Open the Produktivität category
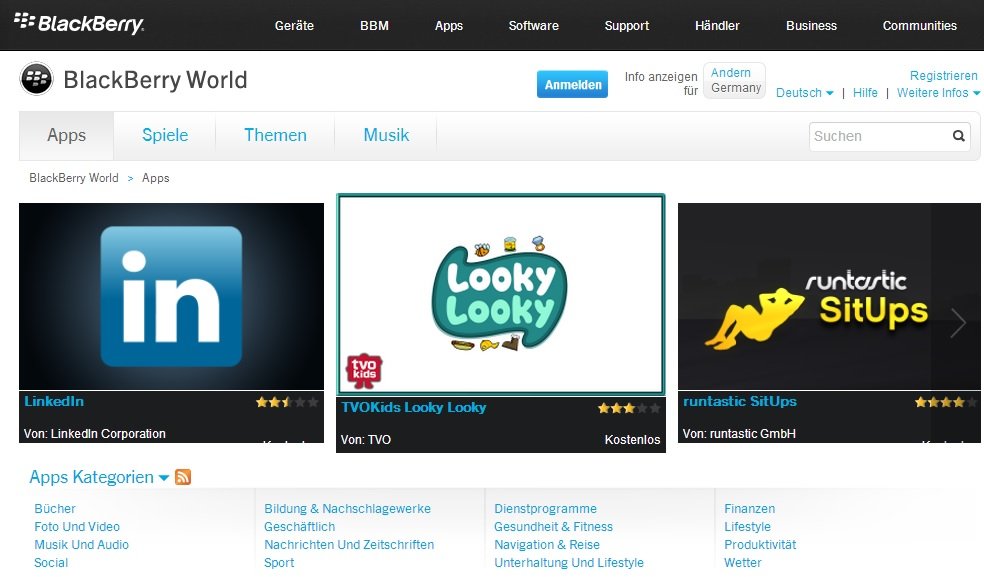This screenshot has width=984, height=577. click(x=760, y=545)
